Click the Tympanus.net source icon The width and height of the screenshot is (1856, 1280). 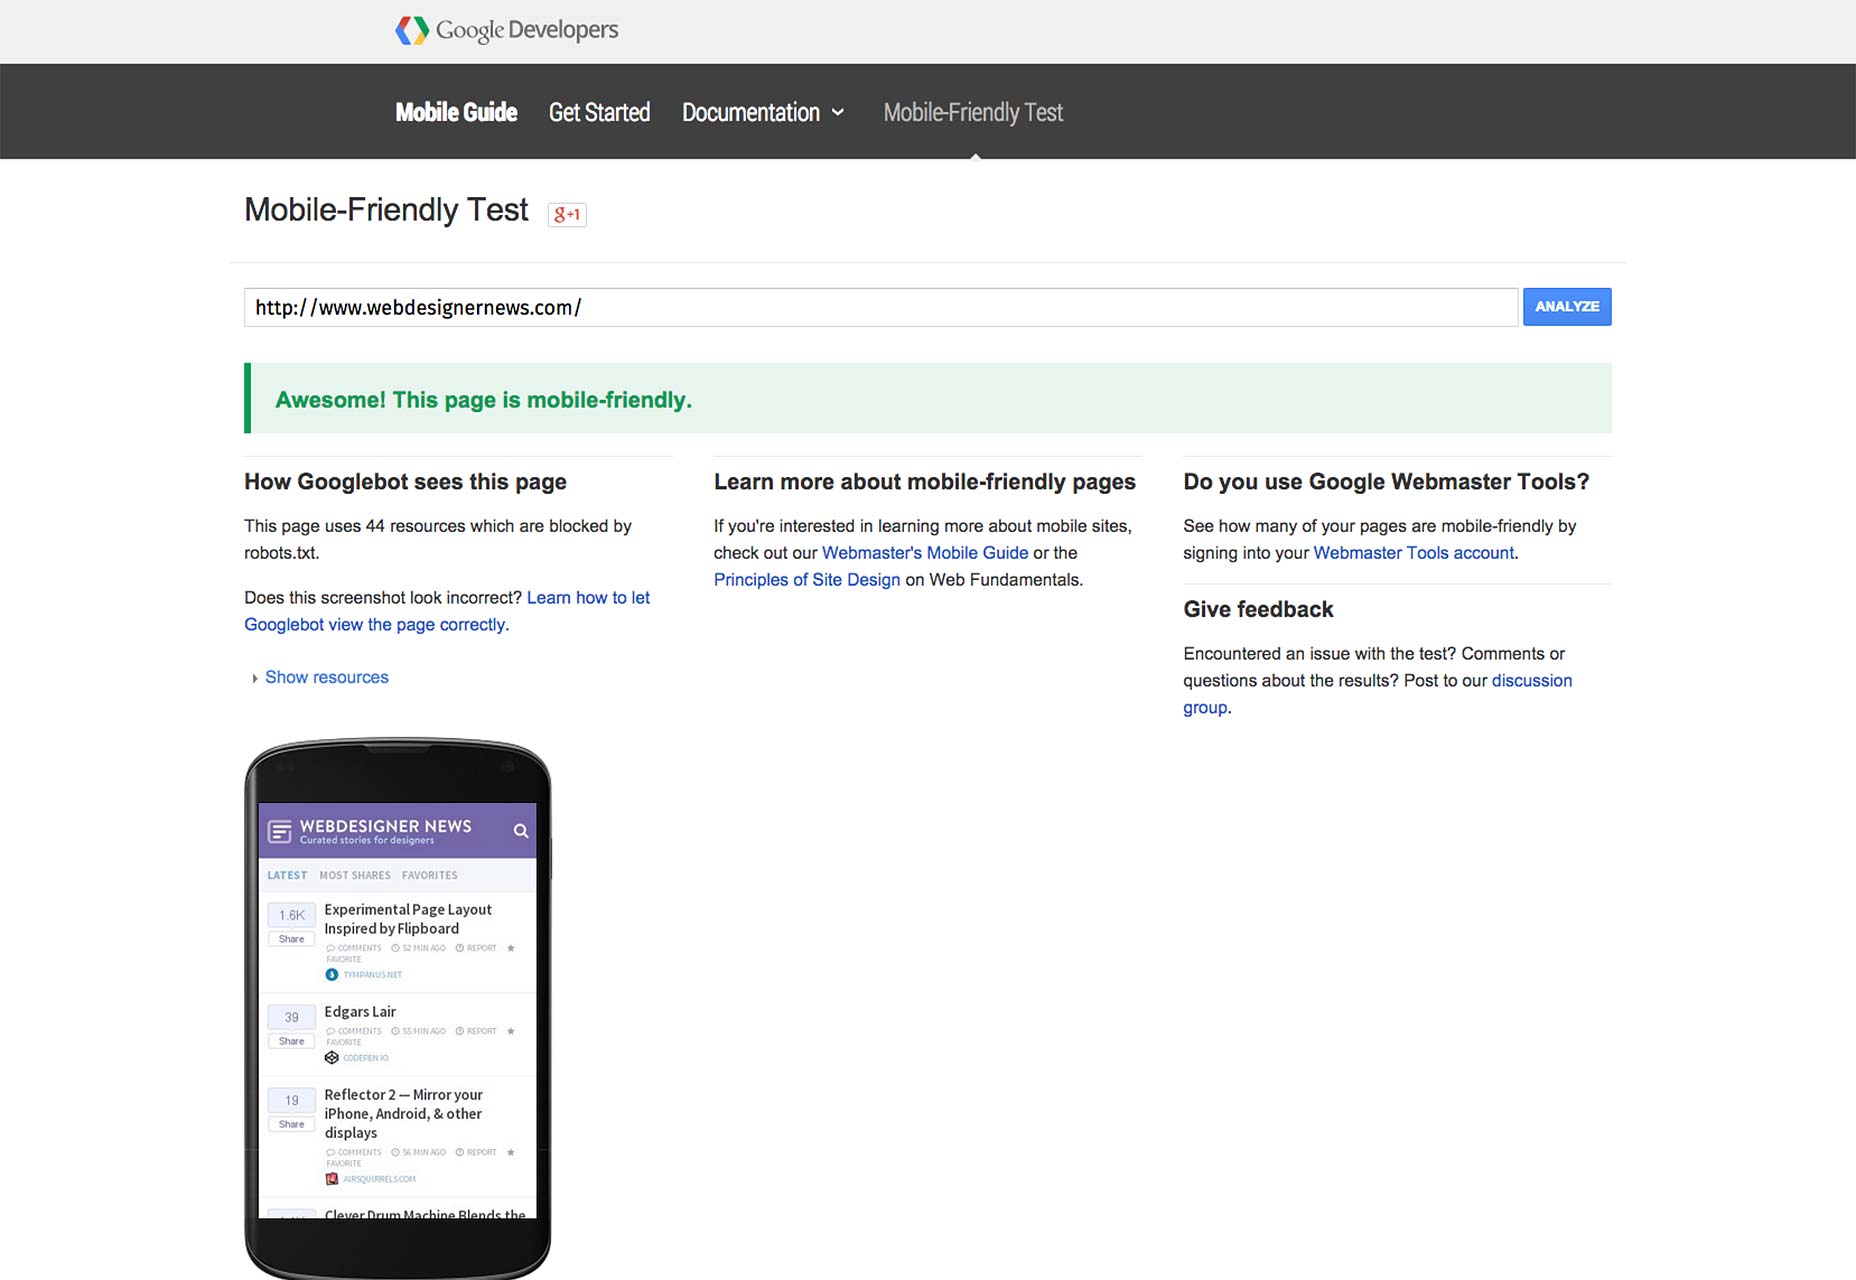332,975
